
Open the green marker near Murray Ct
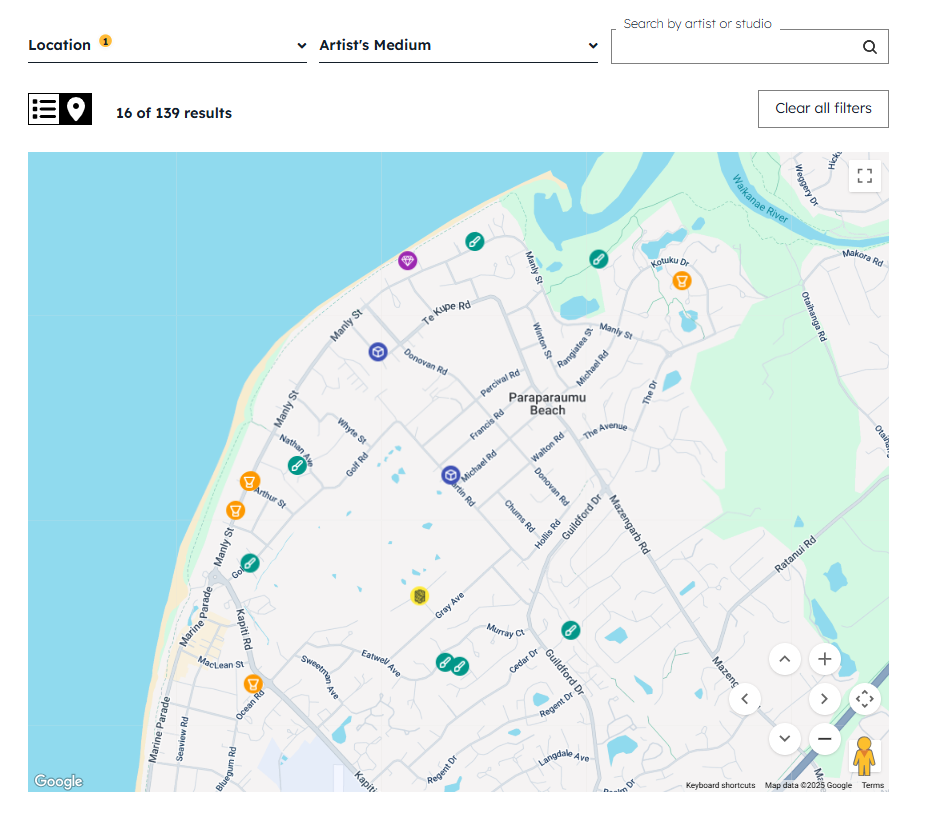pos(570,630)
